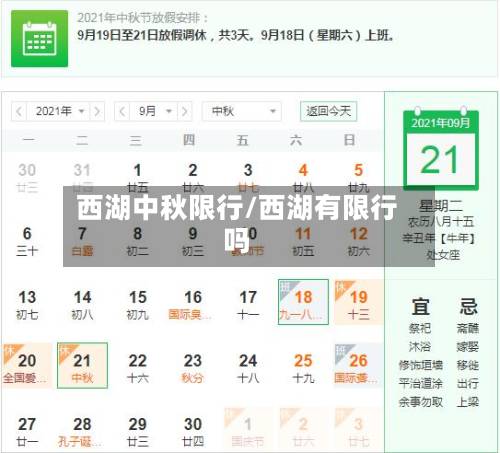Click 沐浴 in 宜 list
500x453 pixels.
pyautogui.click(x=420, y=347)
